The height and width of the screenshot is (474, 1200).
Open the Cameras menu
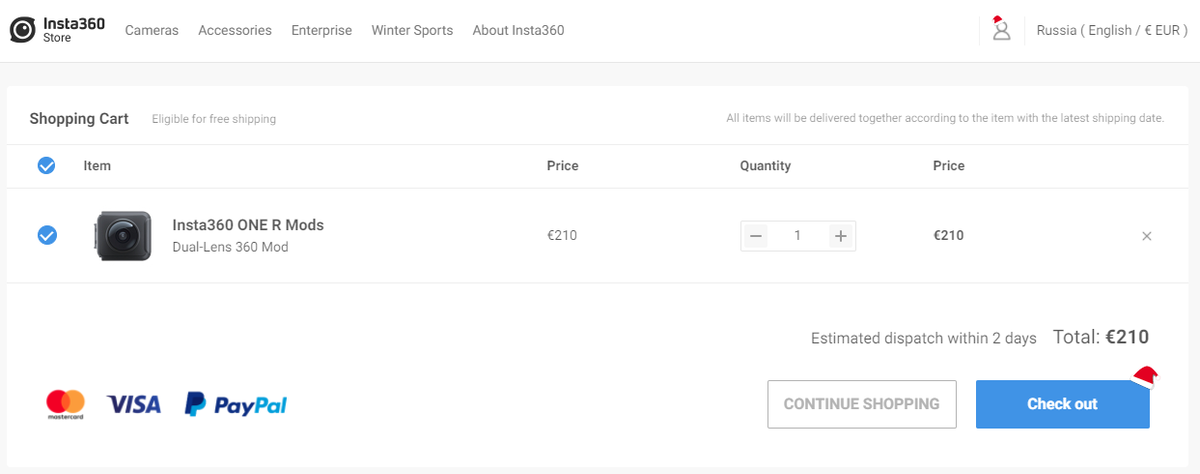[152, 30]
